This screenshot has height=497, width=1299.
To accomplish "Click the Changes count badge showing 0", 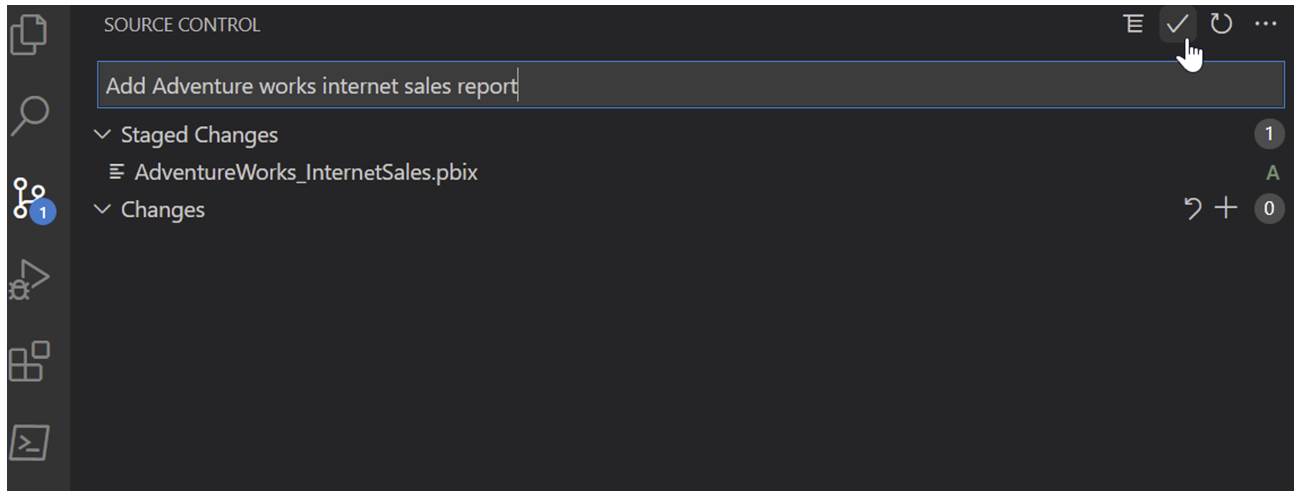I will [1268, 208].
